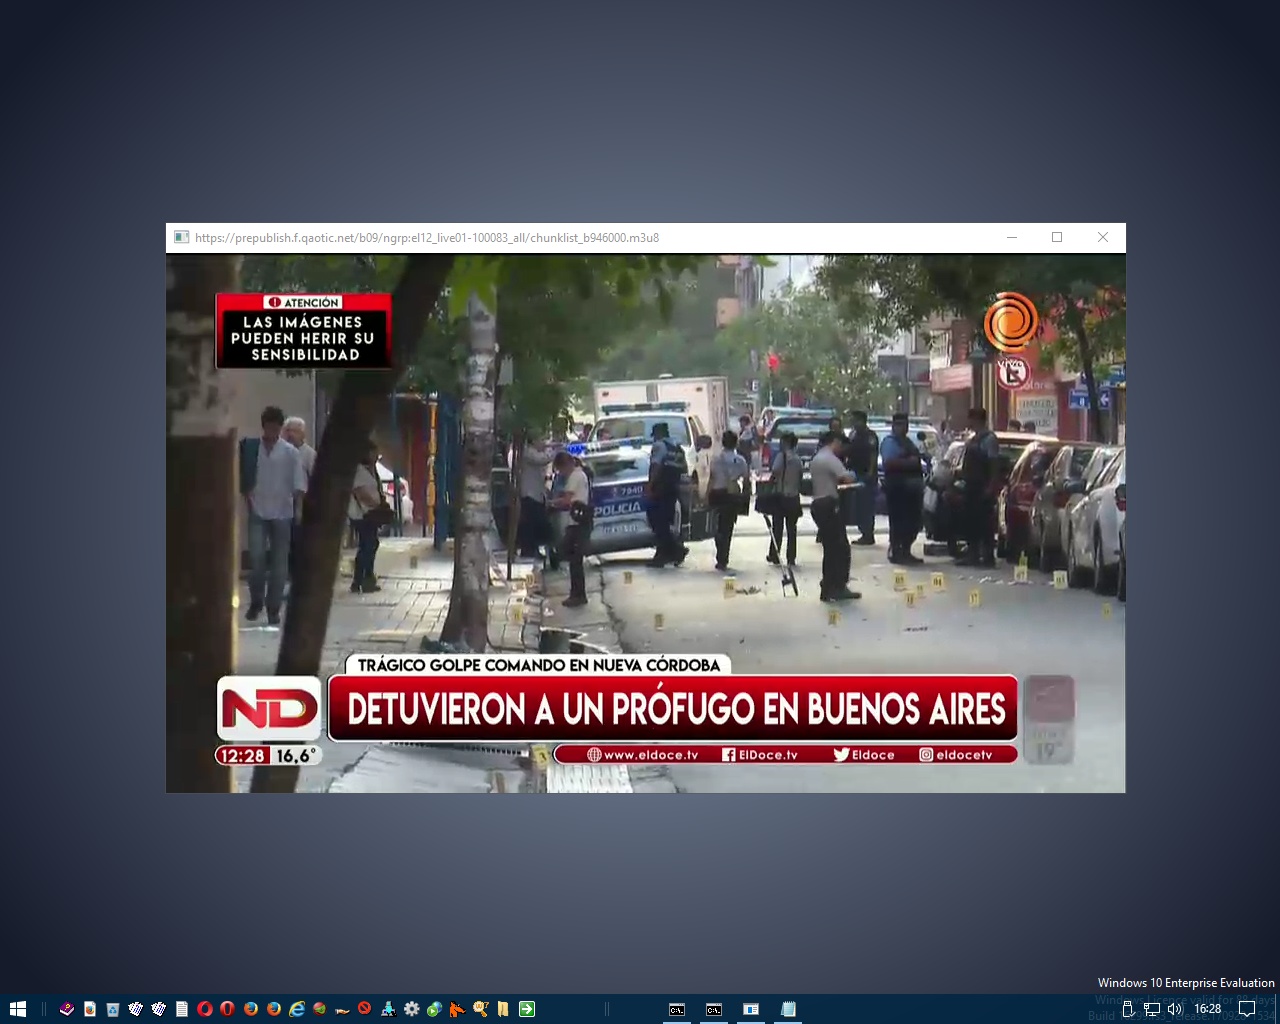Open the grey gear settings shortcut
The width and height of the screenshot is (1280, 1024).
[411, 1009]
